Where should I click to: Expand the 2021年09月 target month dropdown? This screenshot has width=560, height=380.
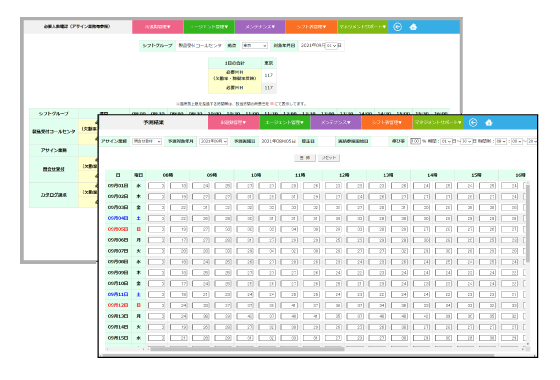pyautogui.click(x=213, y=141)
